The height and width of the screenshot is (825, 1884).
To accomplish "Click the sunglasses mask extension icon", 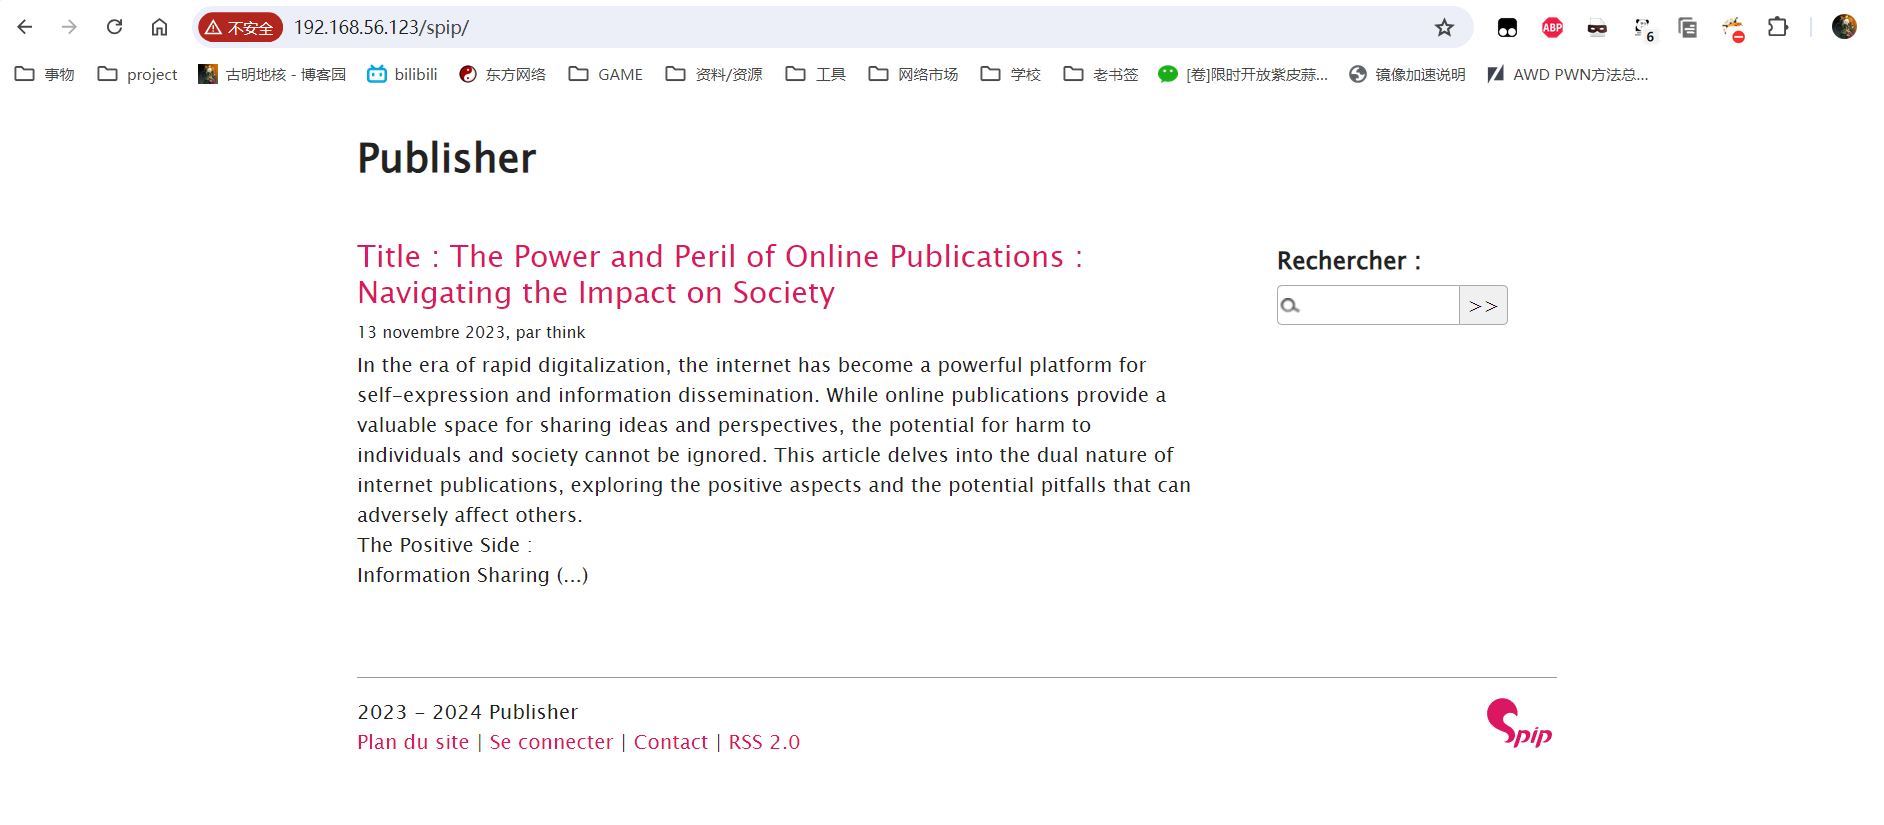I will [1597, 28].
